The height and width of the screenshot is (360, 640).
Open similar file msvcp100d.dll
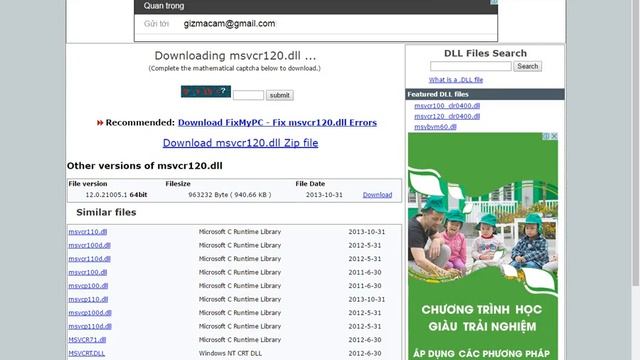coord(90,312)
